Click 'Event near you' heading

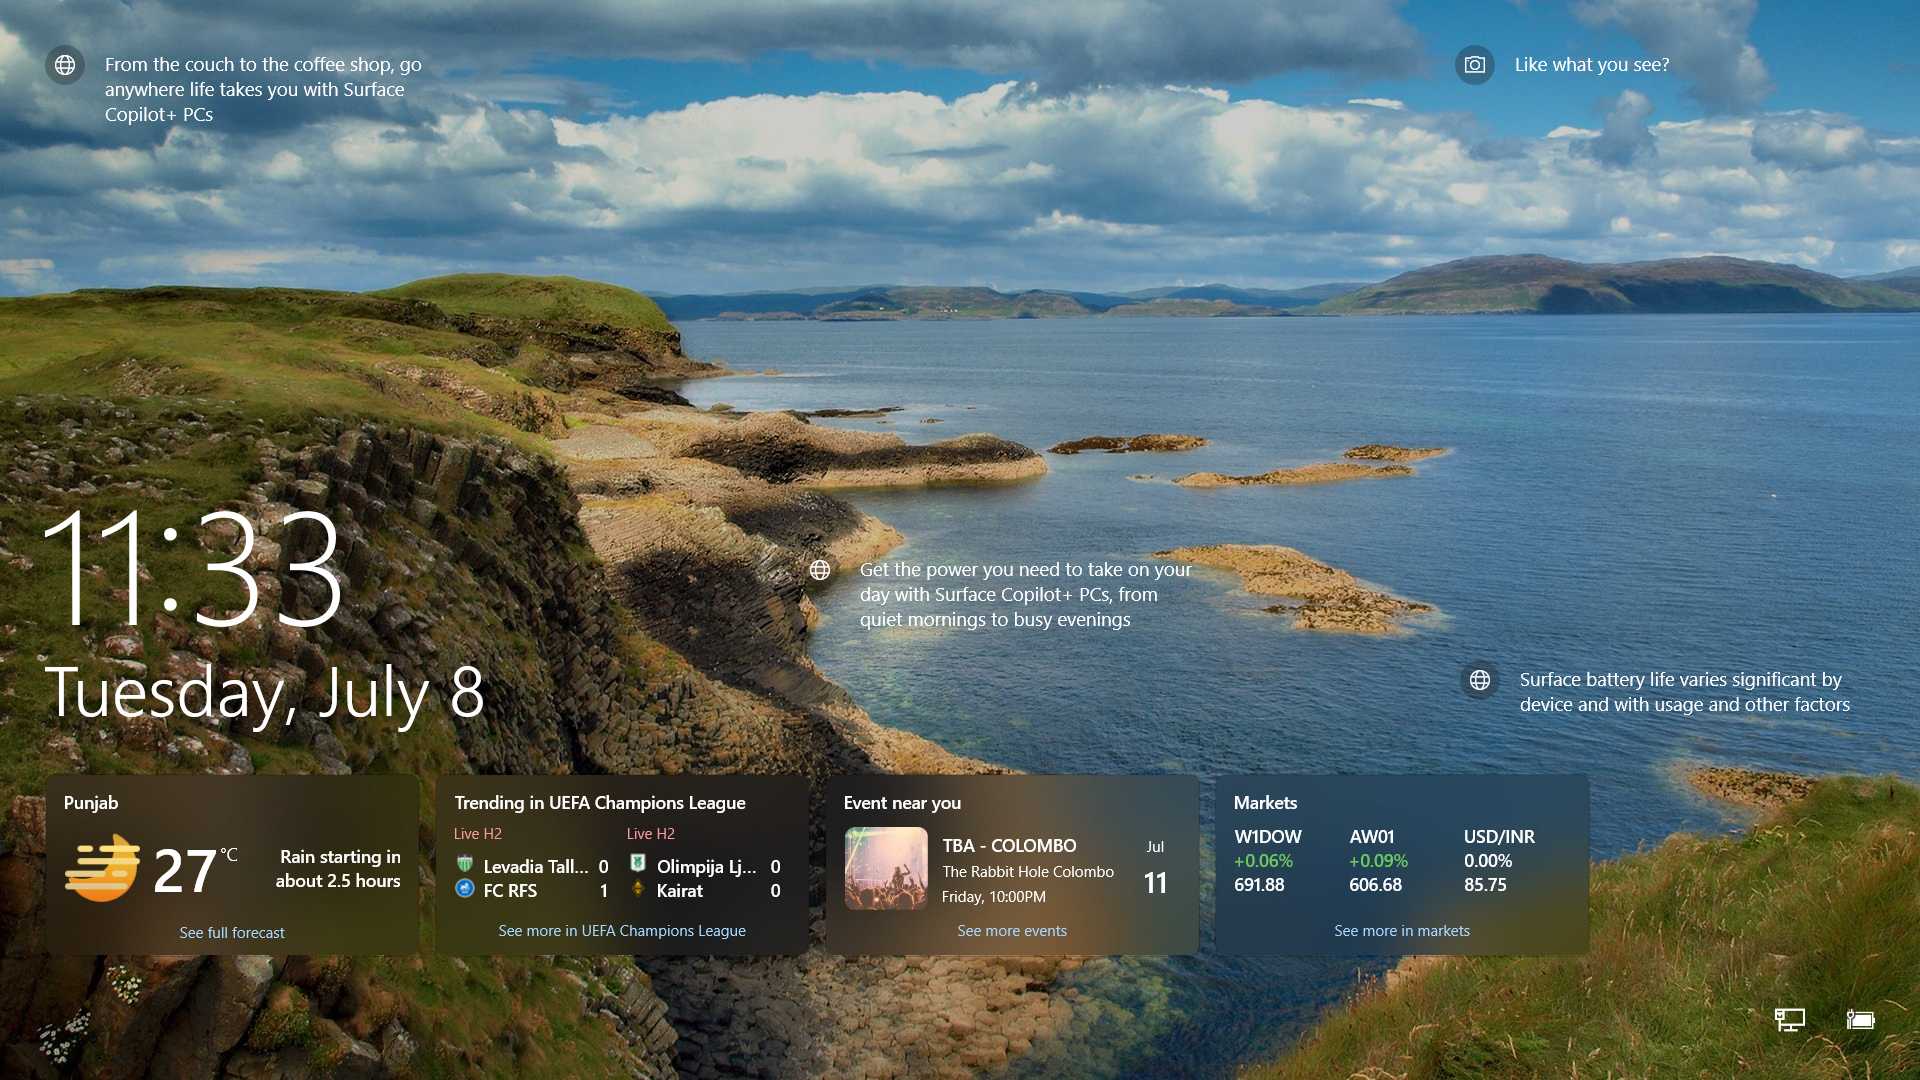(902, 803)
